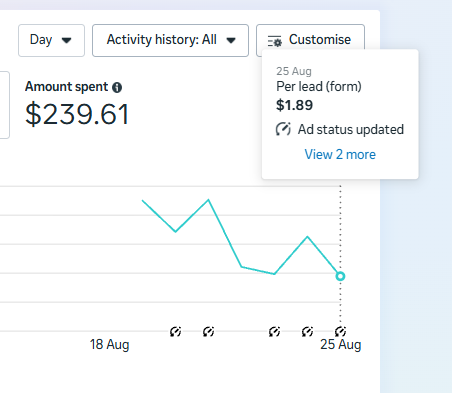
Task: Click the activity marker icon above 25 Aug
Action: click(340, 331)
